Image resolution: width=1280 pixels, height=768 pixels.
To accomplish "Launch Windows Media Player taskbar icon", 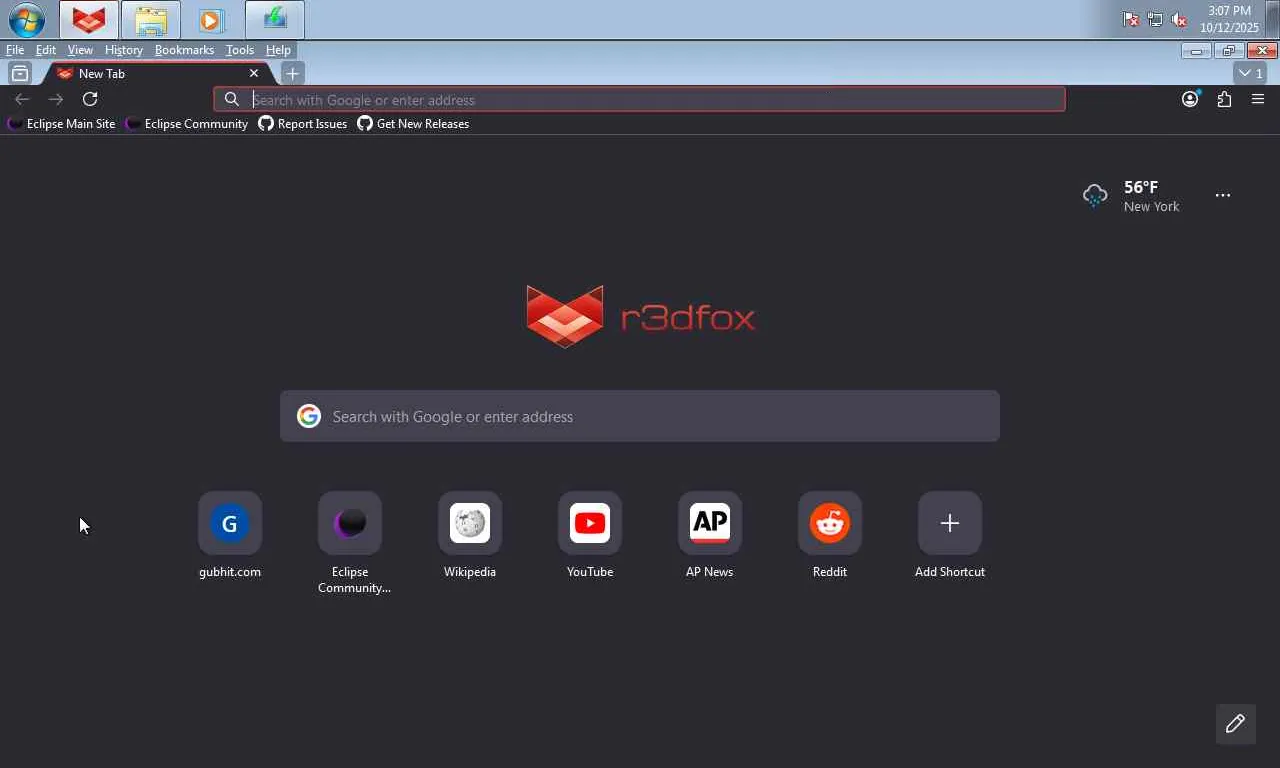I will click(x=210, y=20).
